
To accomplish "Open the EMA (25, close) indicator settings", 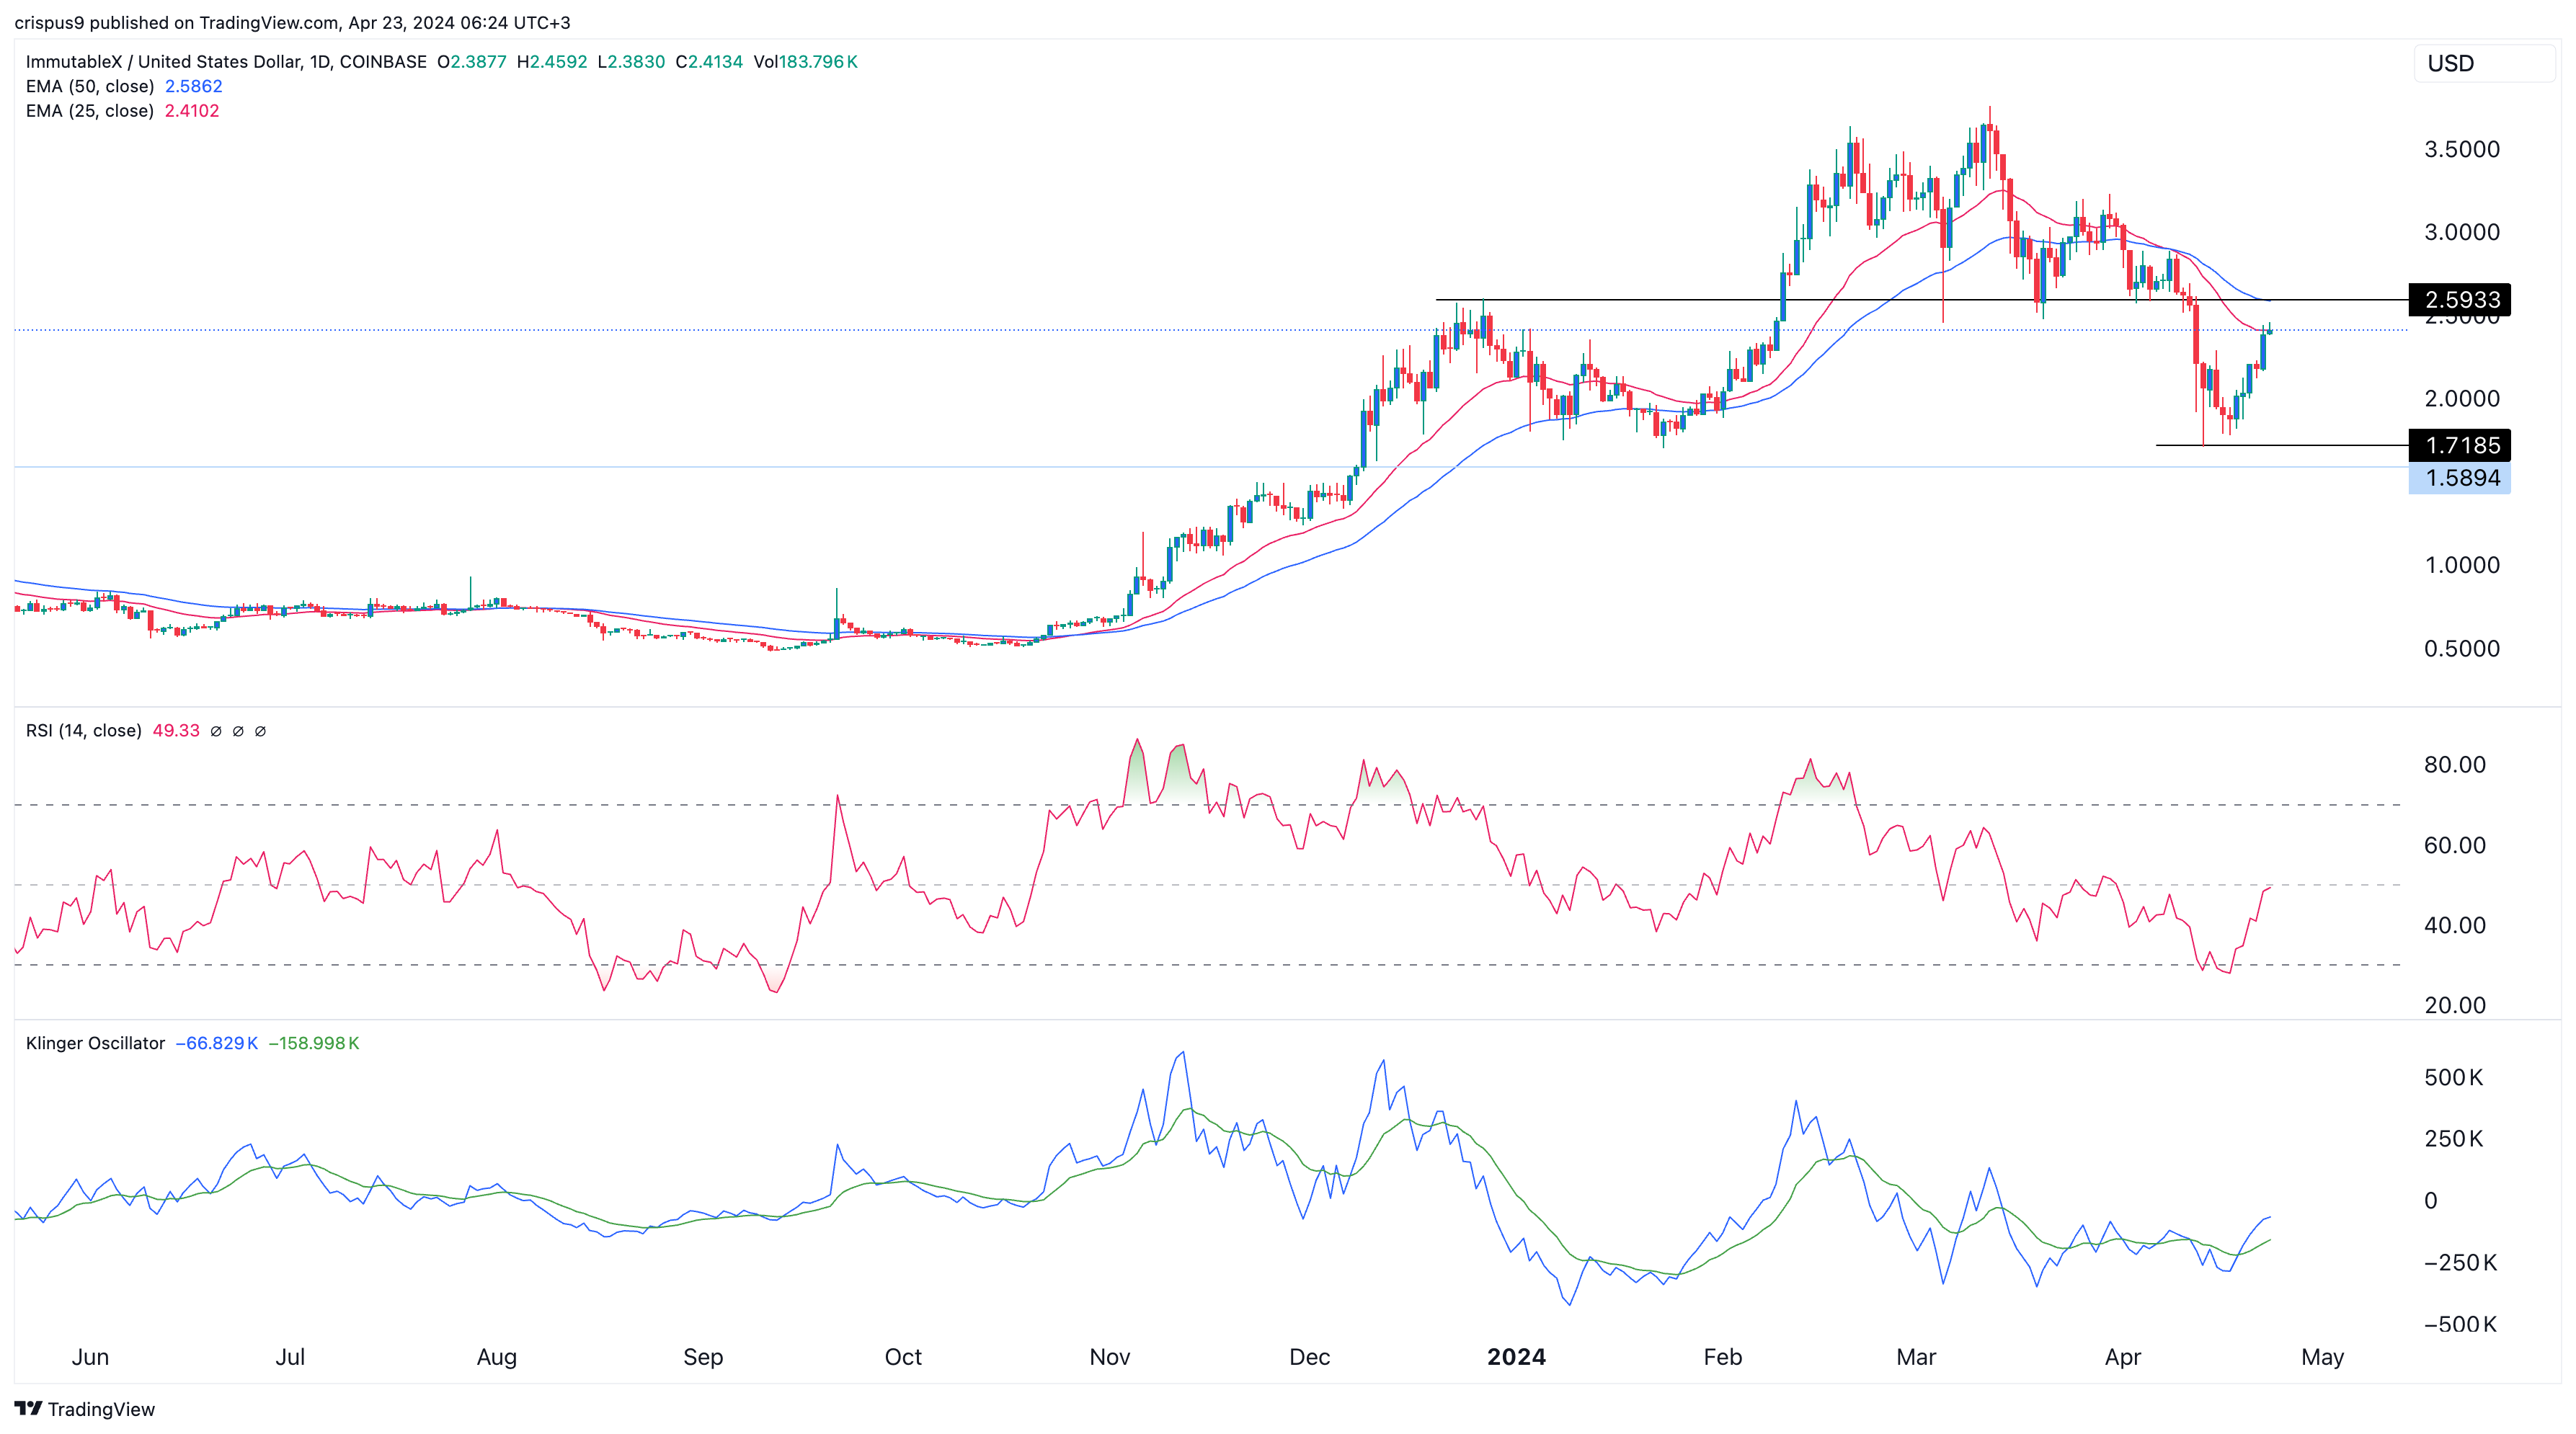I will (90, 111).
